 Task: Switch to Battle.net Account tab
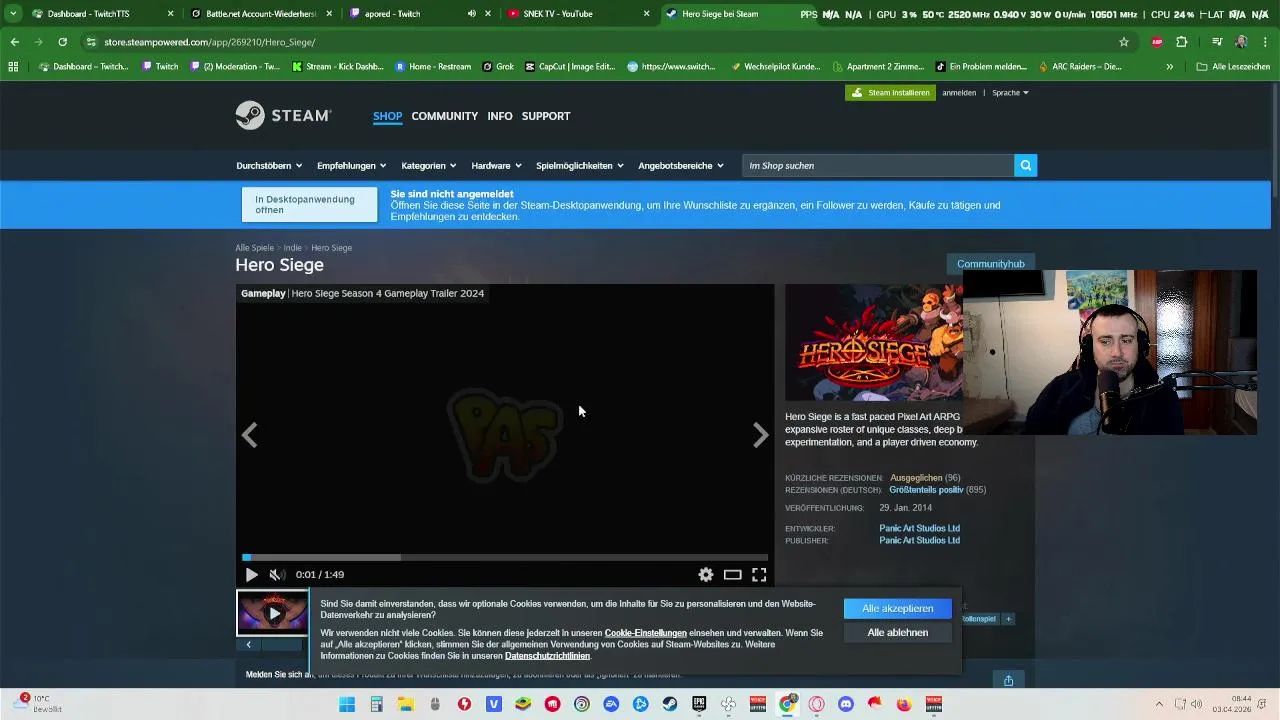261,14
